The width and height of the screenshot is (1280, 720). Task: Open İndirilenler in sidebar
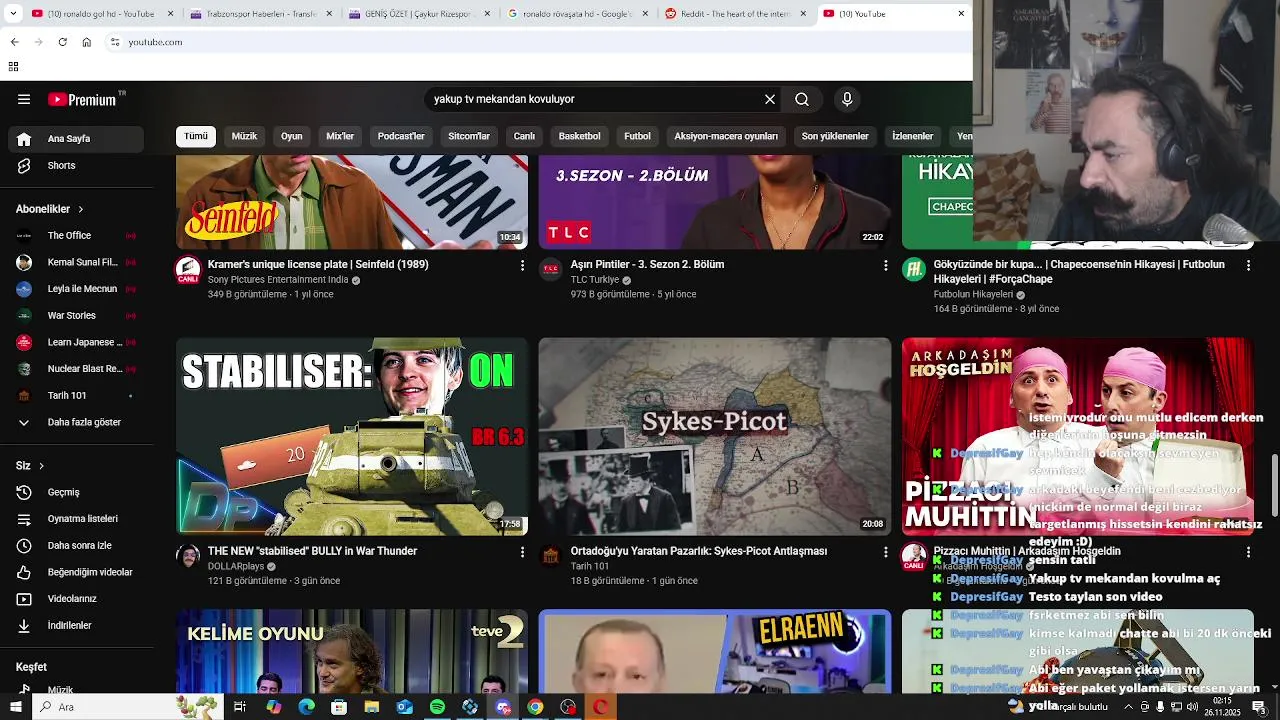[x=76, y=625]
